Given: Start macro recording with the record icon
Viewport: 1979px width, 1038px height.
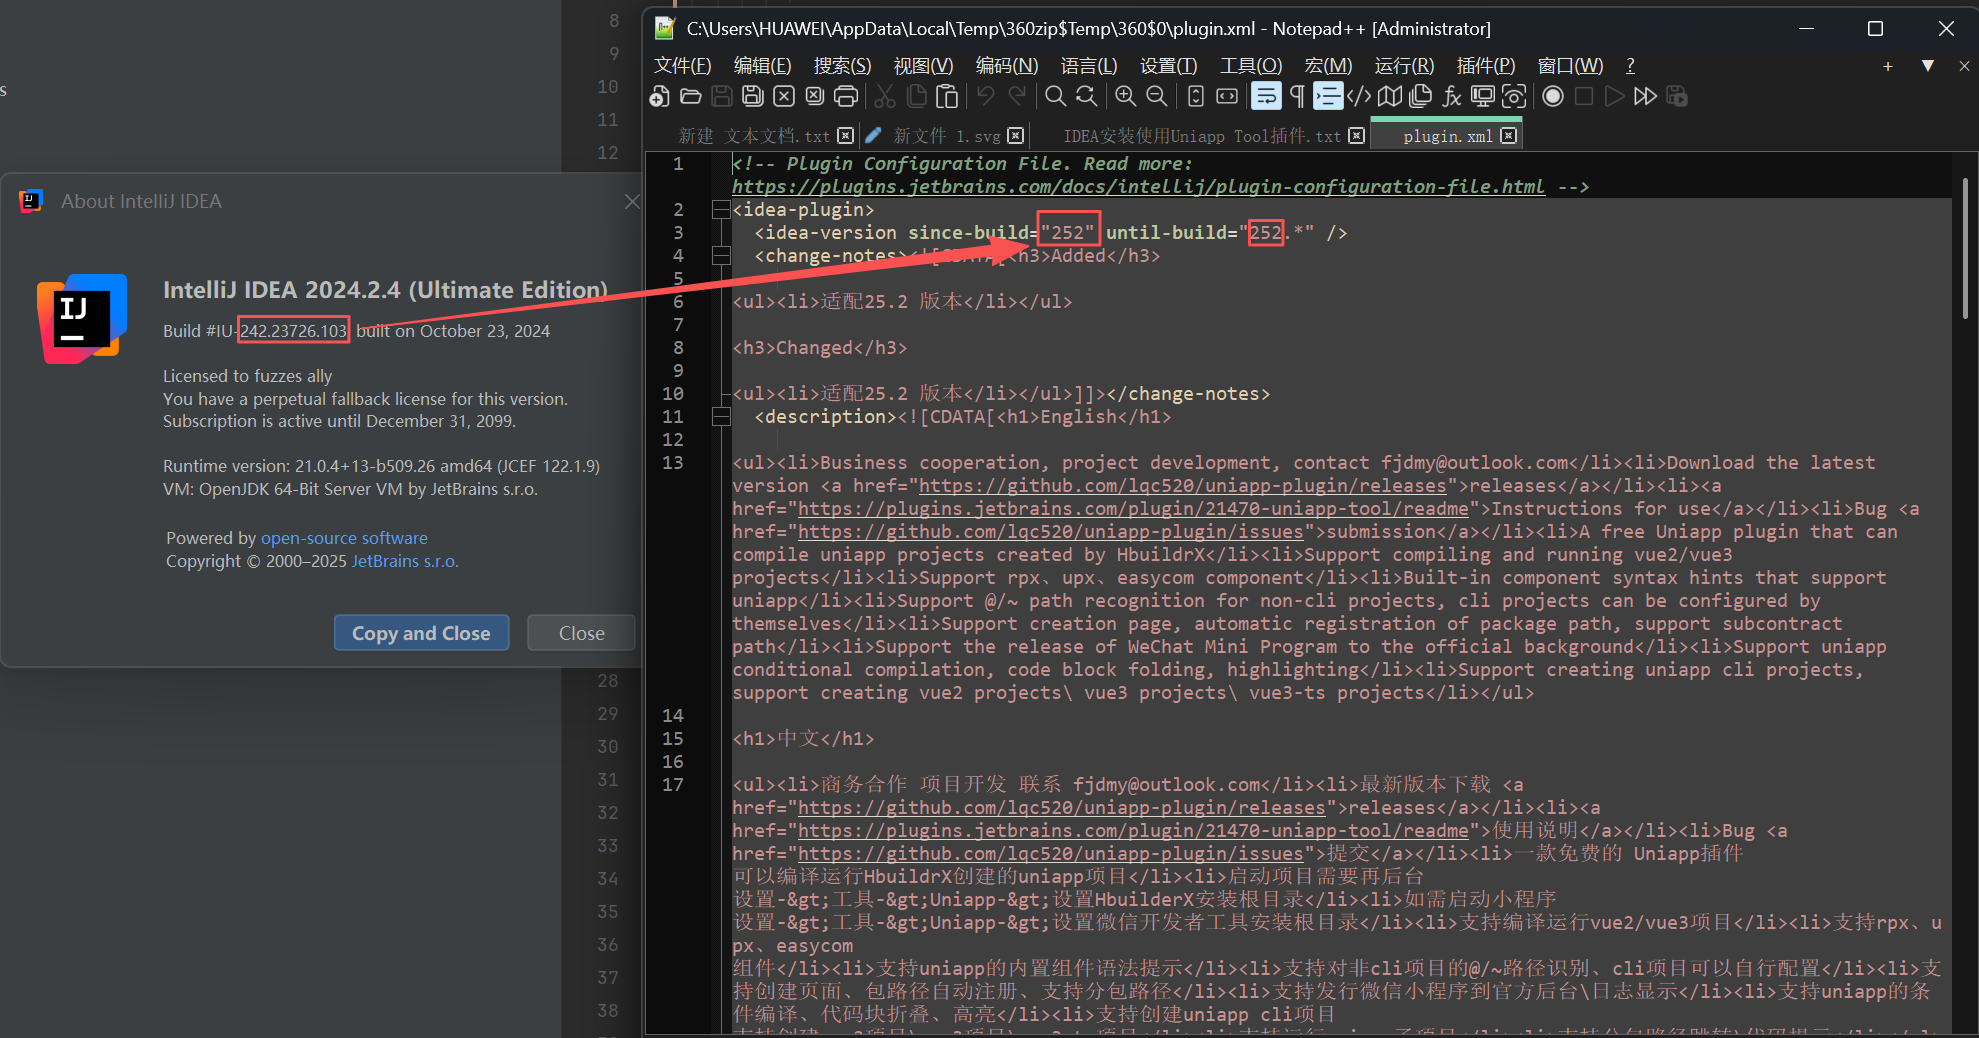Looking at the screenshot, I should click(1553, 97).
